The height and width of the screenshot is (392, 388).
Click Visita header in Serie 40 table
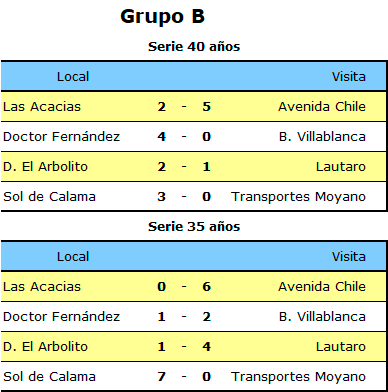click(x=349, y=77)
